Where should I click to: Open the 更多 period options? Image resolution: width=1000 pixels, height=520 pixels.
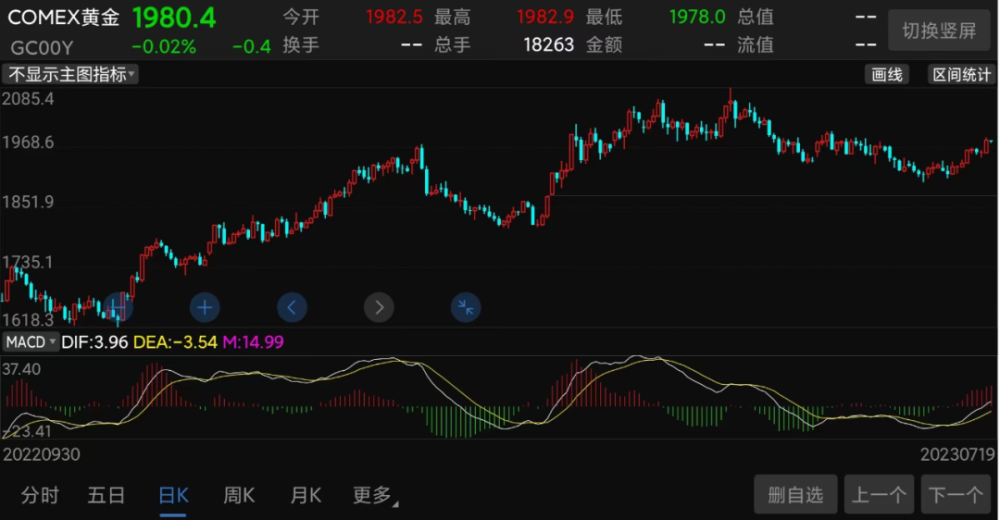coord(375,495)
